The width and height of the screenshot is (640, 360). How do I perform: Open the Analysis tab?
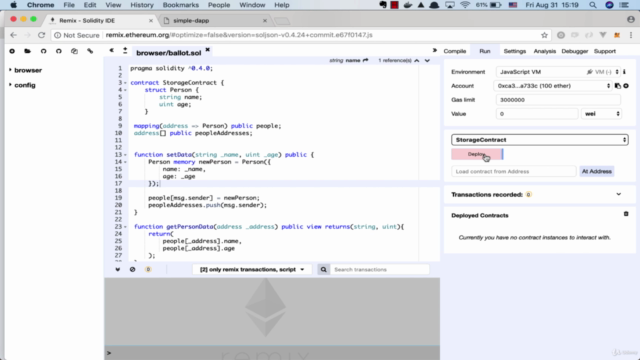point(544,51)
